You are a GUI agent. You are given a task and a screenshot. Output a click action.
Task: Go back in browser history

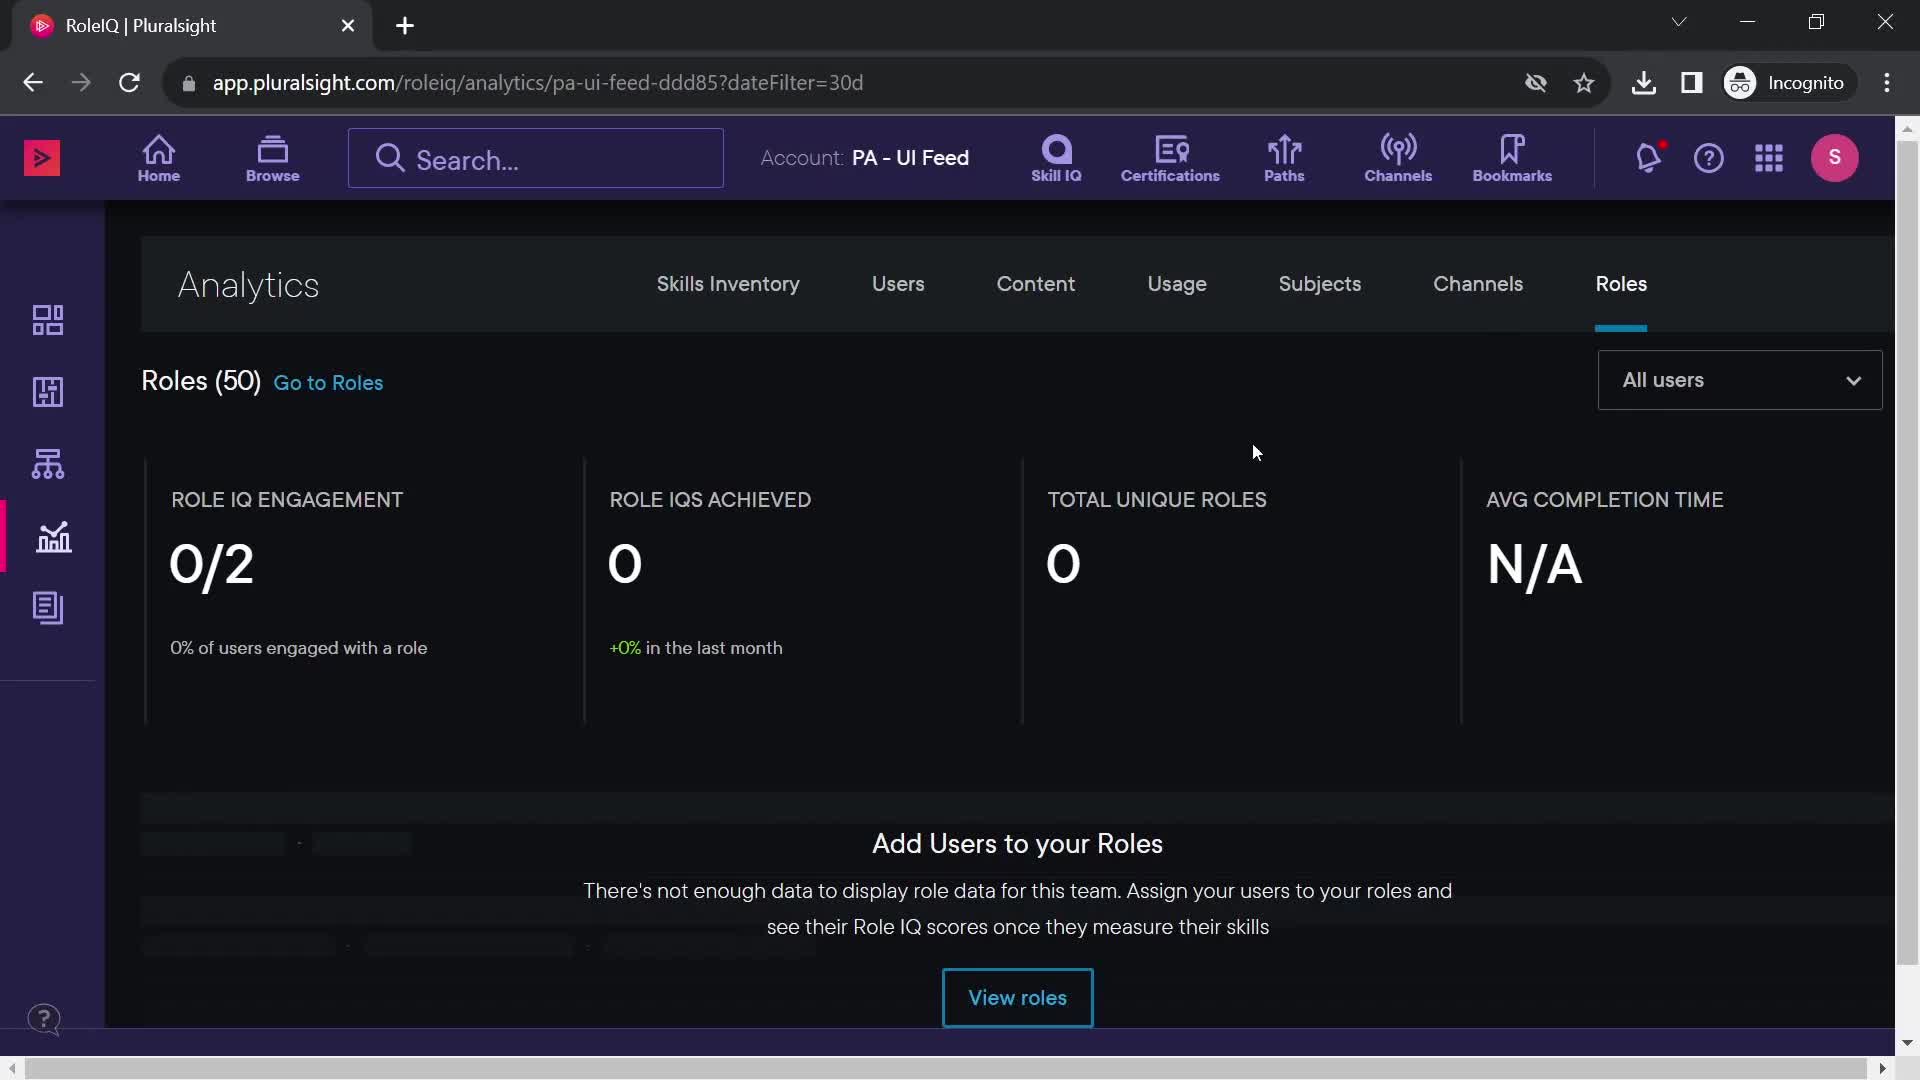[x=33, y=83]
